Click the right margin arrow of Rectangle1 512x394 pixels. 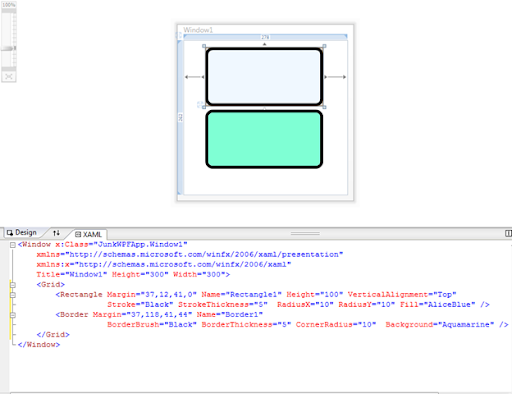click(x=335, y=77)
